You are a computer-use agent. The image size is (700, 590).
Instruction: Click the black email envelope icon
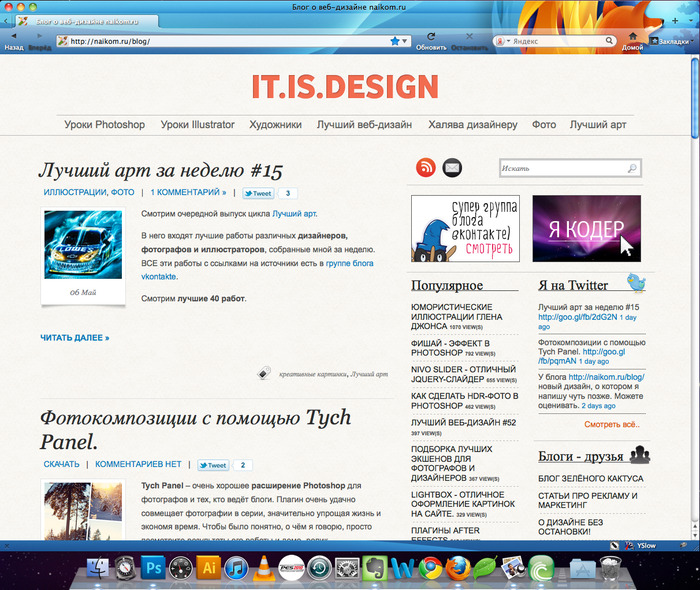point(452,168)
